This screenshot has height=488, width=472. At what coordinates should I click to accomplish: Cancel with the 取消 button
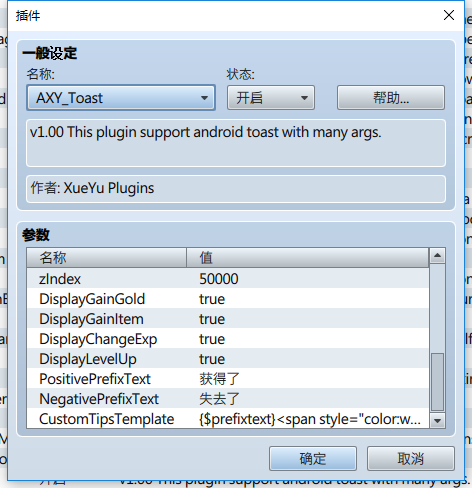pyautogui.click(x=411, y=459)
